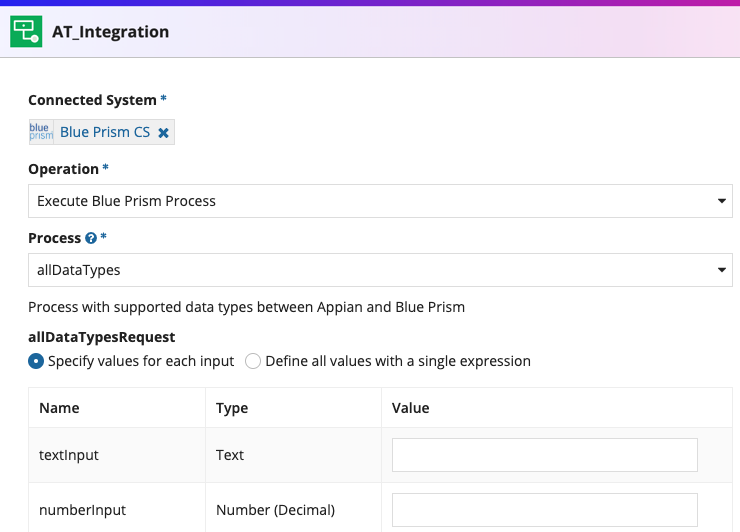Click the numberInput value field

(x=545, y=510)
